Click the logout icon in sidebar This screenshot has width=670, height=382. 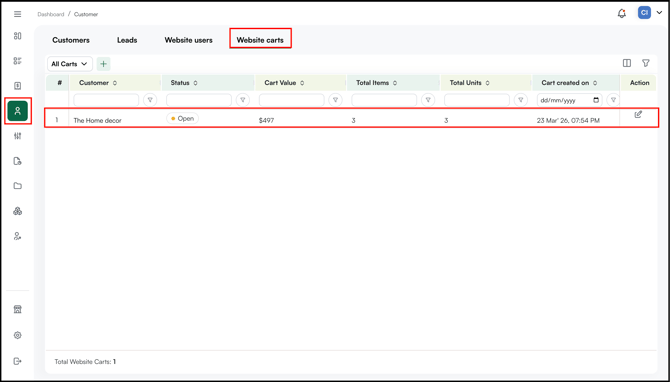click(18, 361)
